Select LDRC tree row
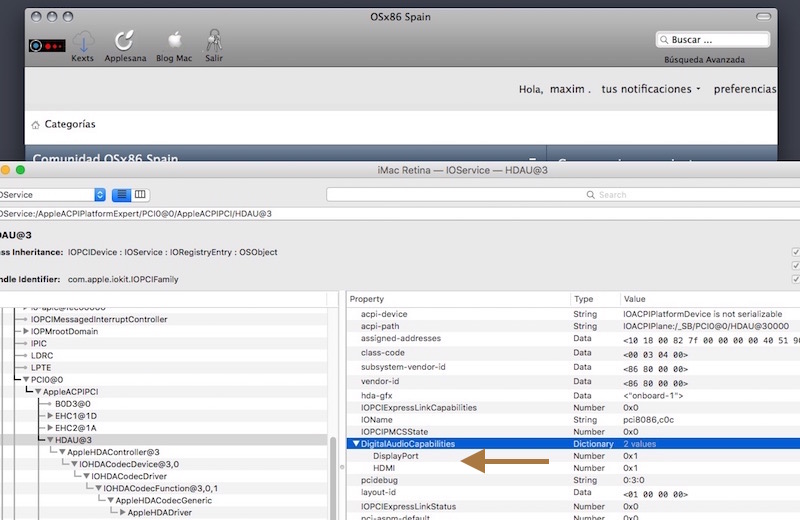 163,356
